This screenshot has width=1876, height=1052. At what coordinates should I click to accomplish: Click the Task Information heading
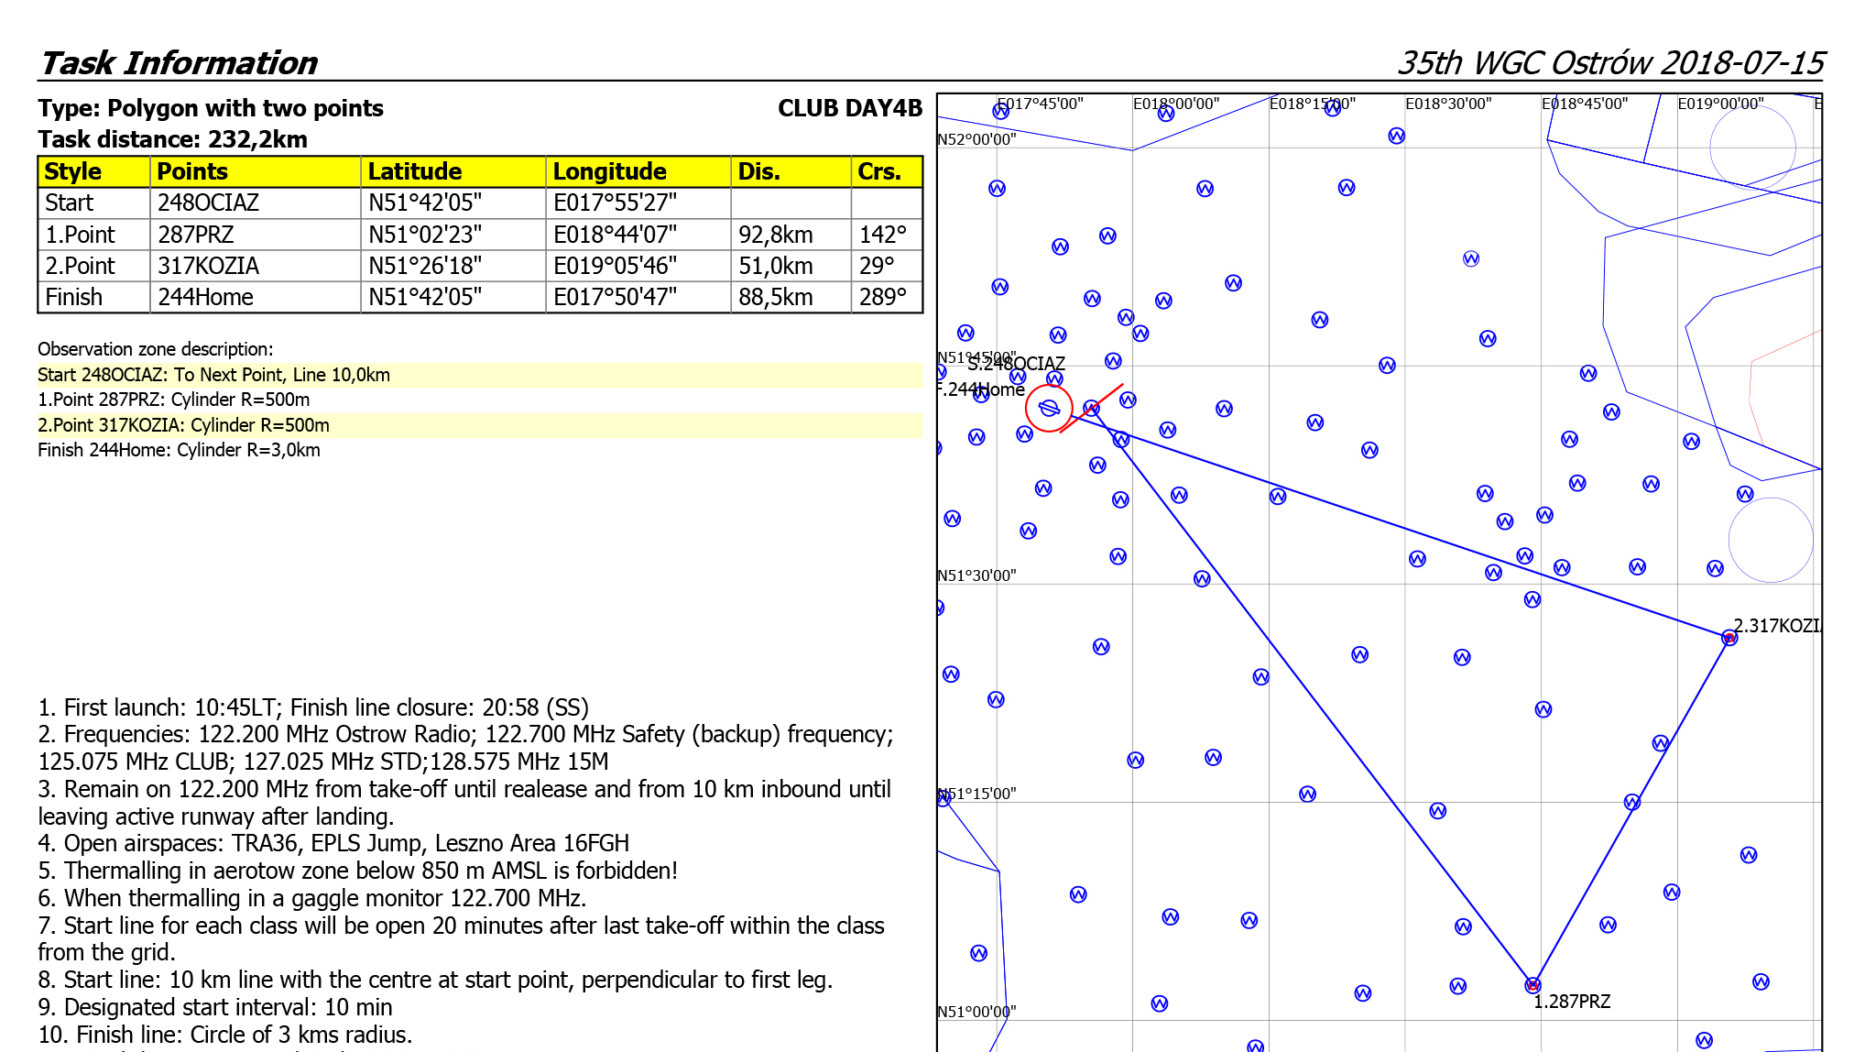click(x=179, y=63)
